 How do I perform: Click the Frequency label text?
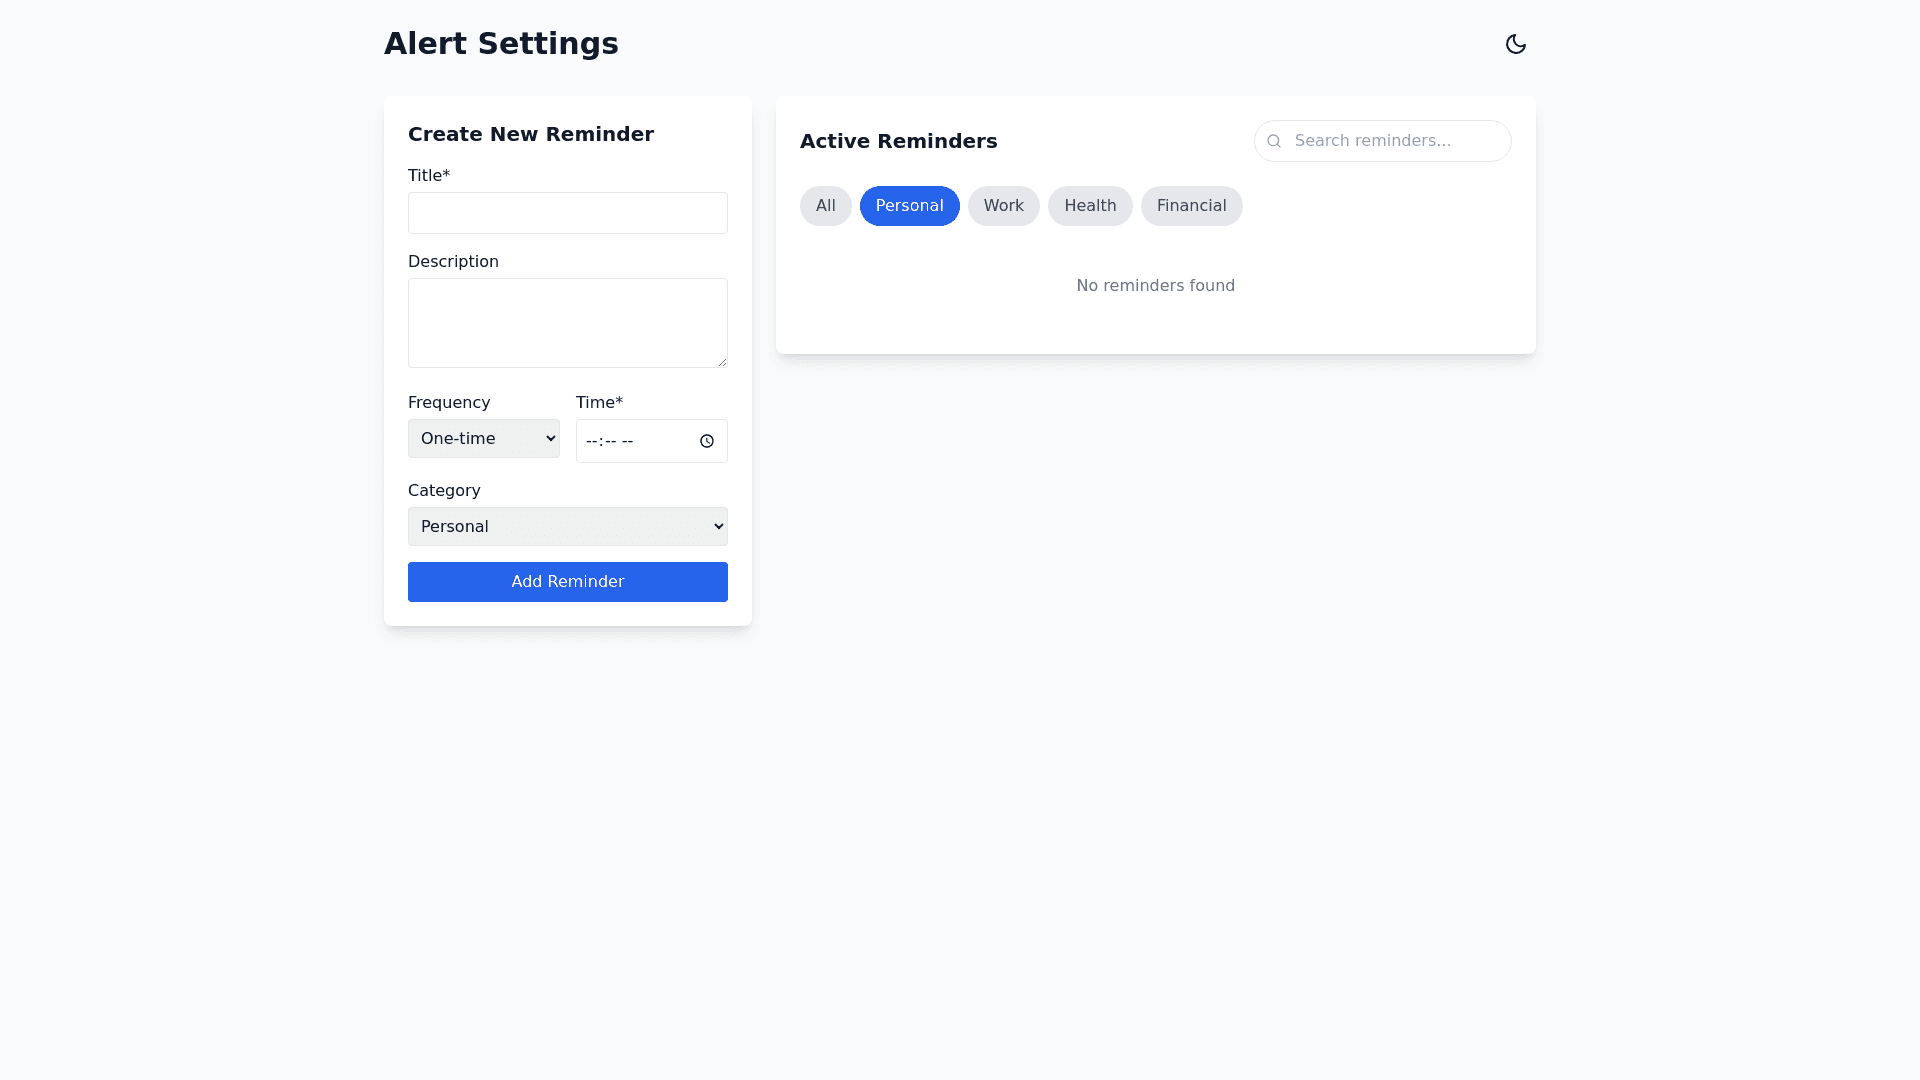click(x=448, y=403)
